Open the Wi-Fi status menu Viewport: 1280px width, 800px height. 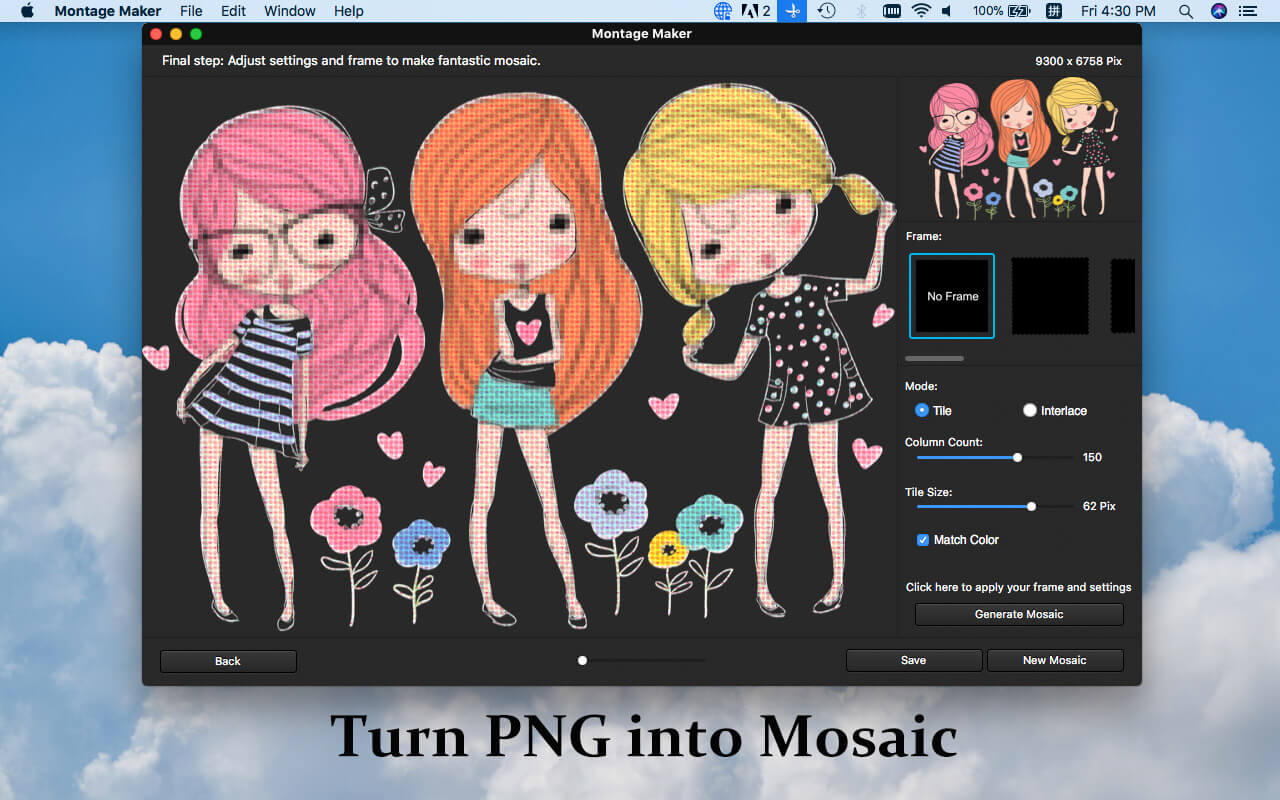[x=920, y=11]
